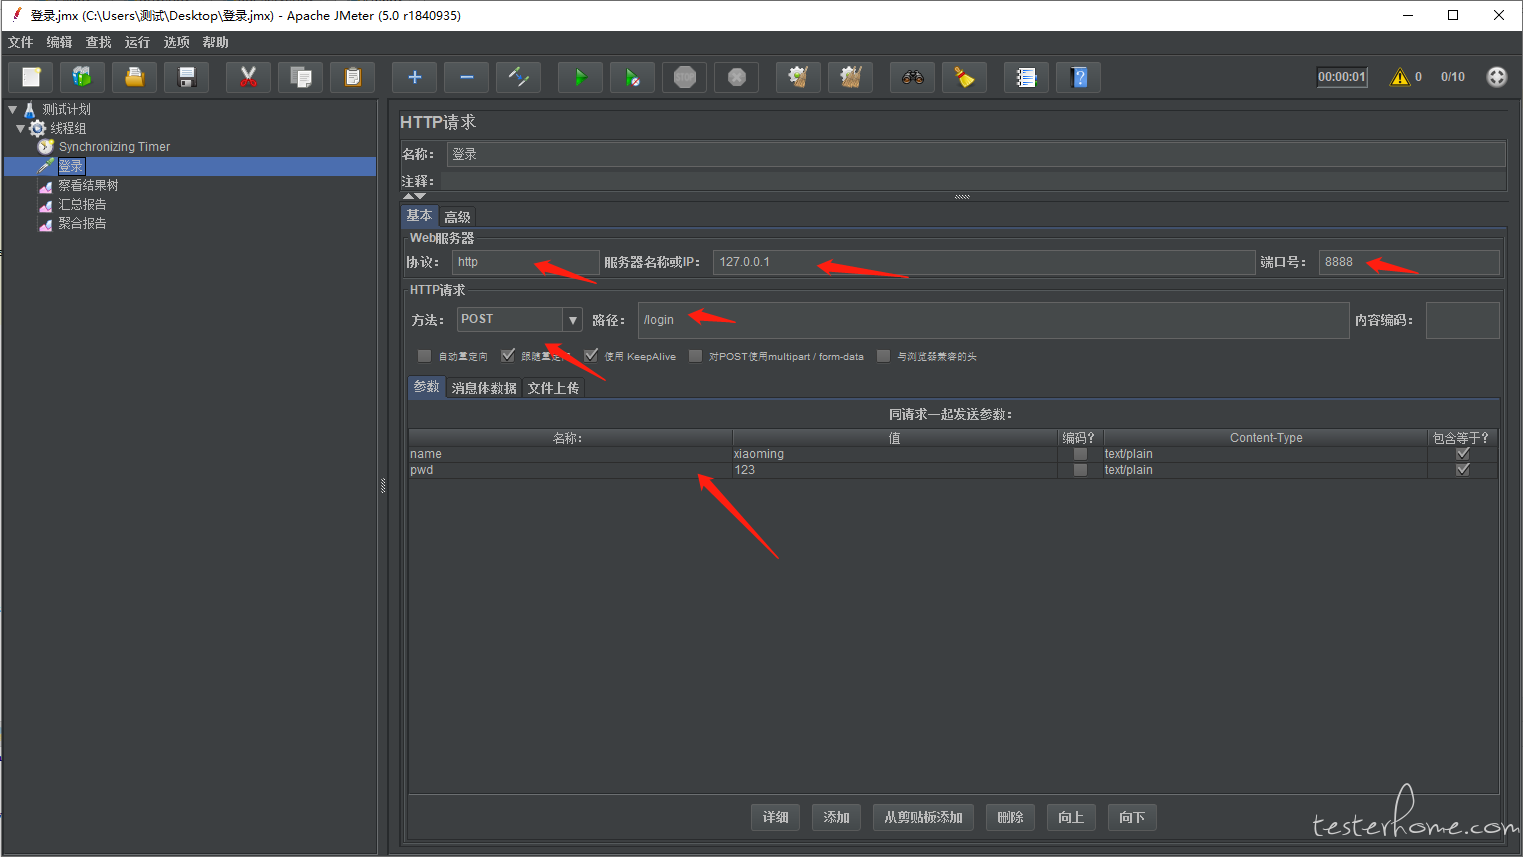Open the Help icon
The height and width of the screenshot is (857, 1523).
[1079, 77]
